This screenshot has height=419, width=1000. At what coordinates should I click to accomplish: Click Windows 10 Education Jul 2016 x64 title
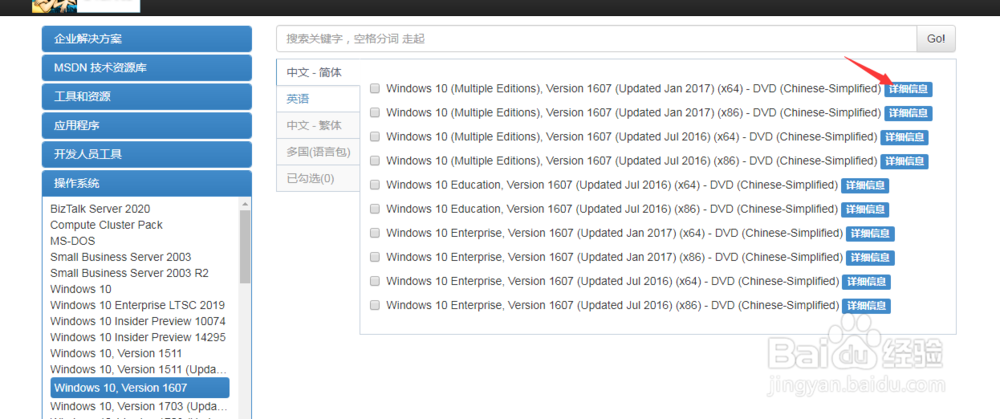click(612, 184)
